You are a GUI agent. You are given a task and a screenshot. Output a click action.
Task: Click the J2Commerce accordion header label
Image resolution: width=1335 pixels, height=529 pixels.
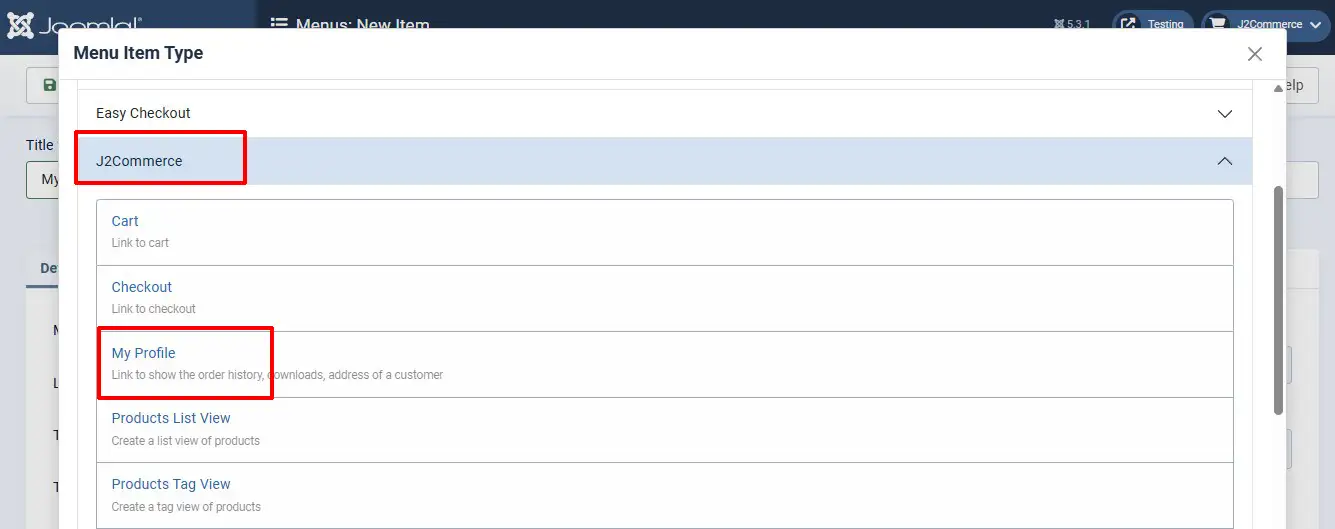139,161
